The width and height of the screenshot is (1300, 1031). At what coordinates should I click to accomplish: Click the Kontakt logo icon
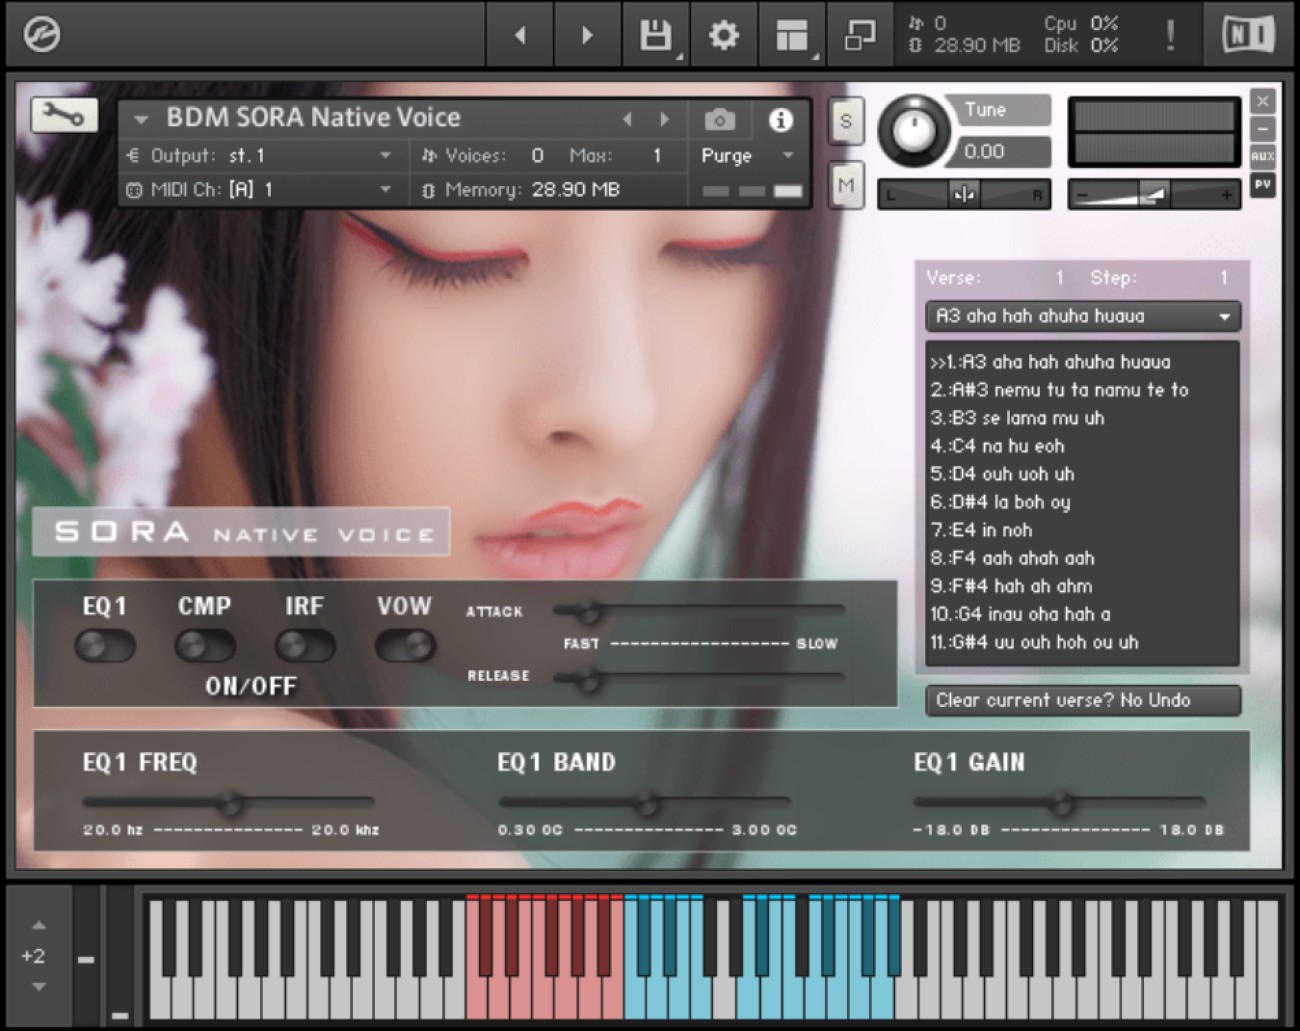point(41,35)
